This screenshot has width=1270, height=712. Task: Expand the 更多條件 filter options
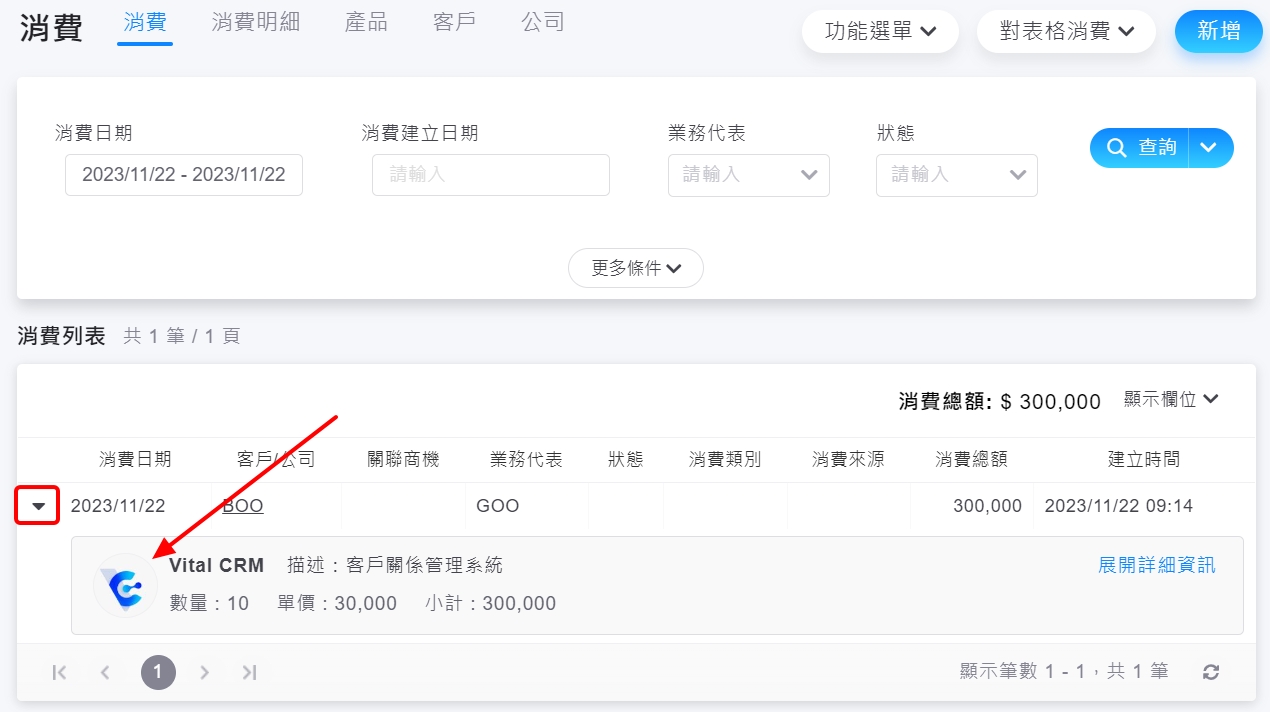635,268
